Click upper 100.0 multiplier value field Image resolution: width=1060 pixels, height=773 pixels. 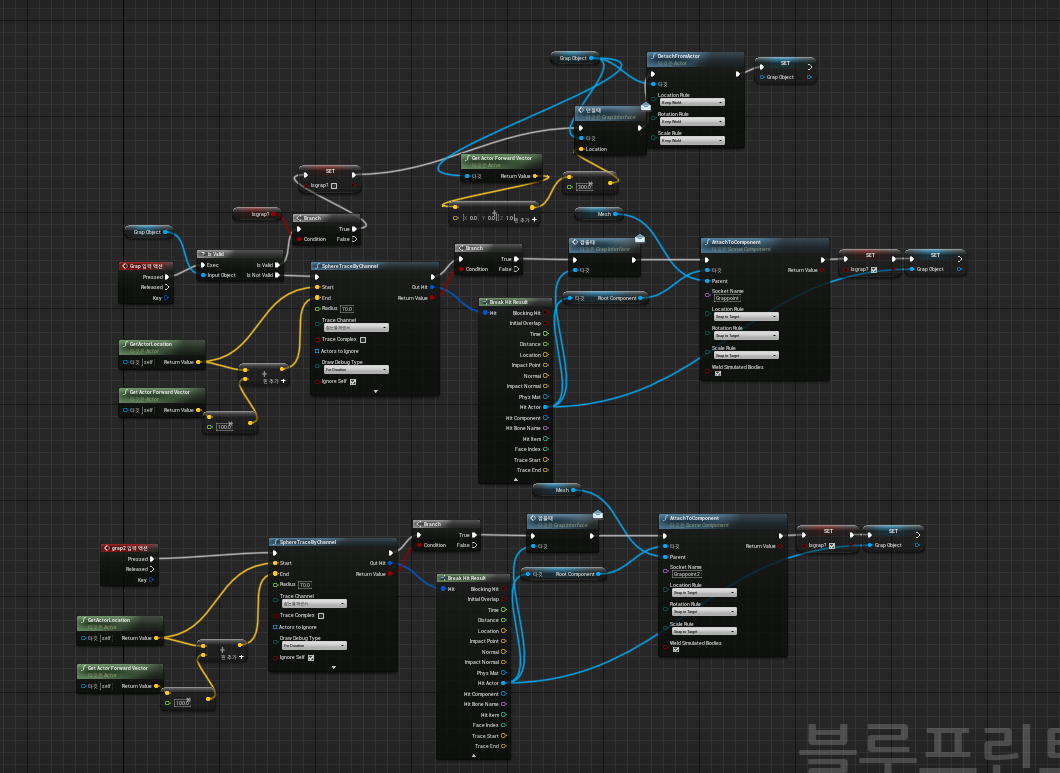(224, 427)
